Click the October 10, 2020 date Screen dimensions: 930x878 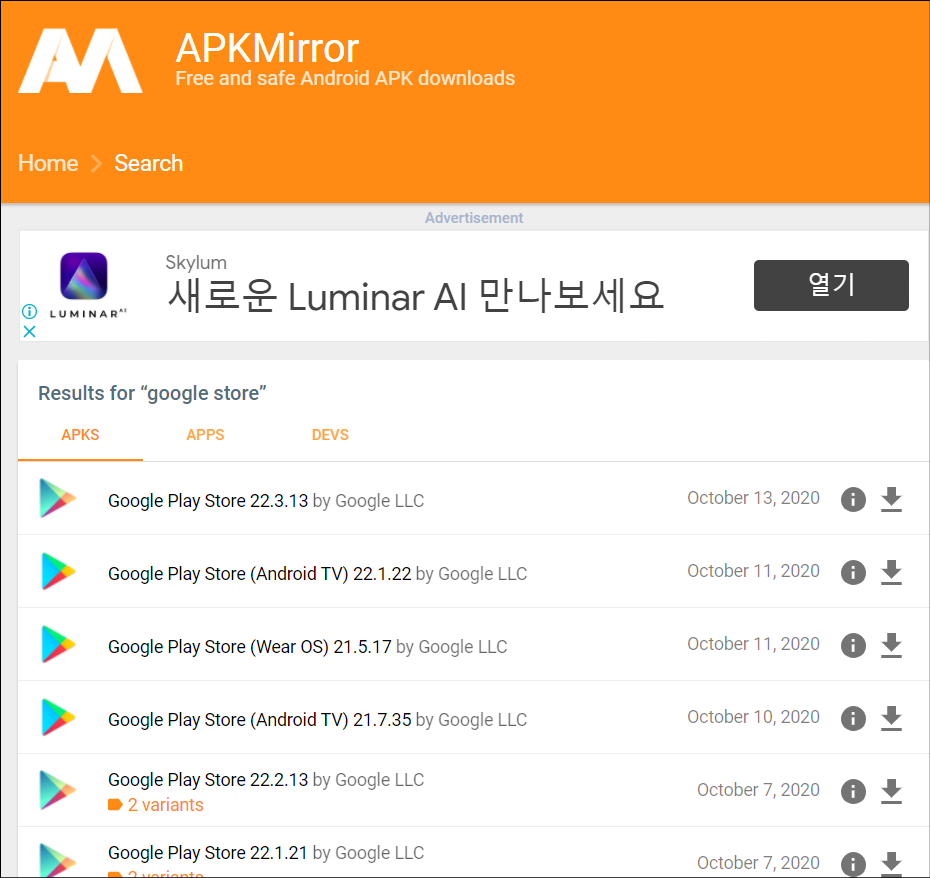(753, 717)
